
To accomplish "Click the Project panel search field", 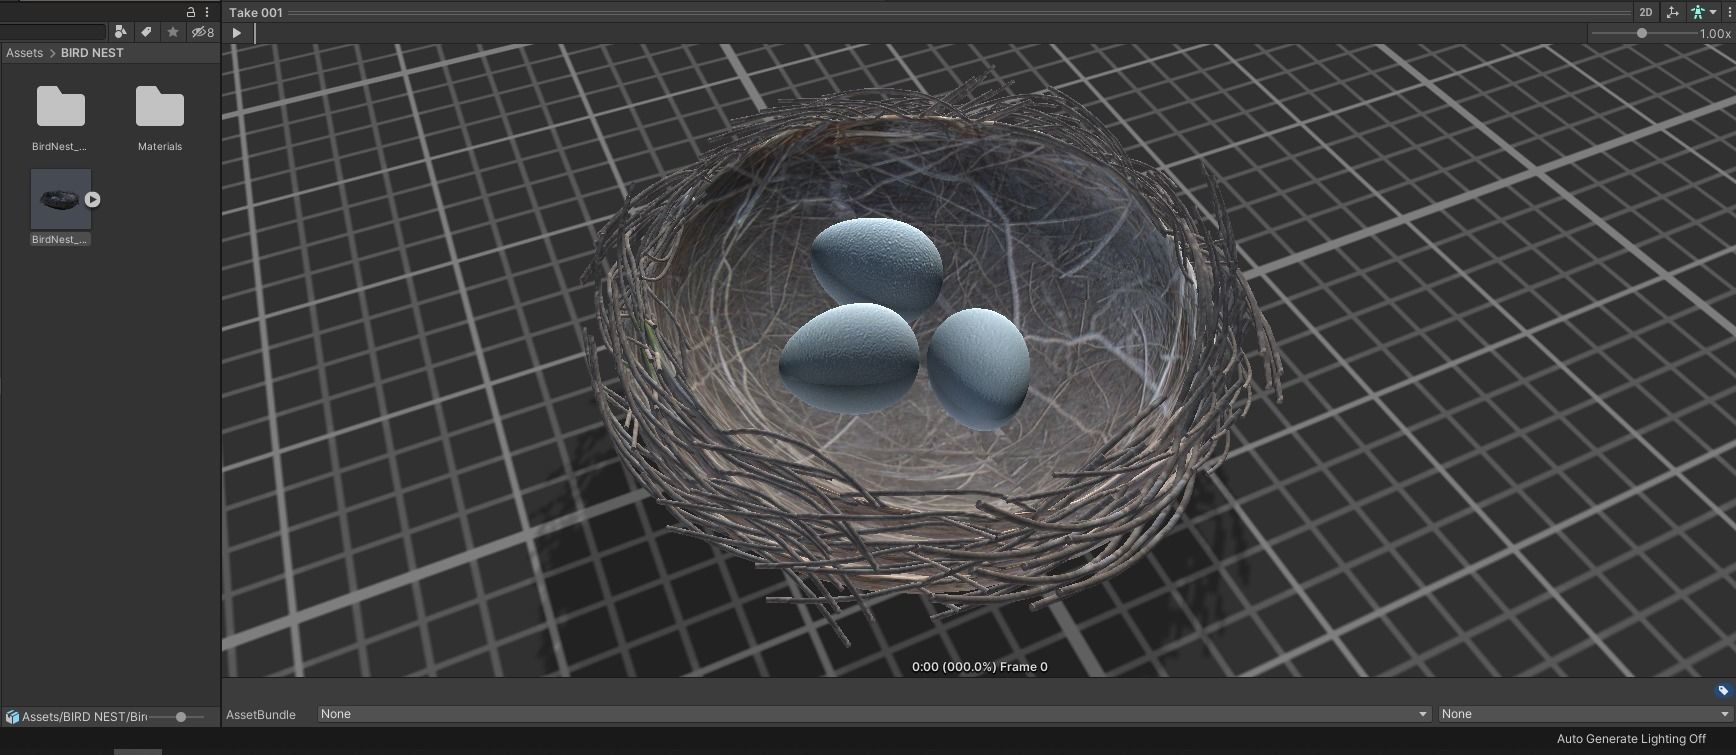I will [53, 32].
